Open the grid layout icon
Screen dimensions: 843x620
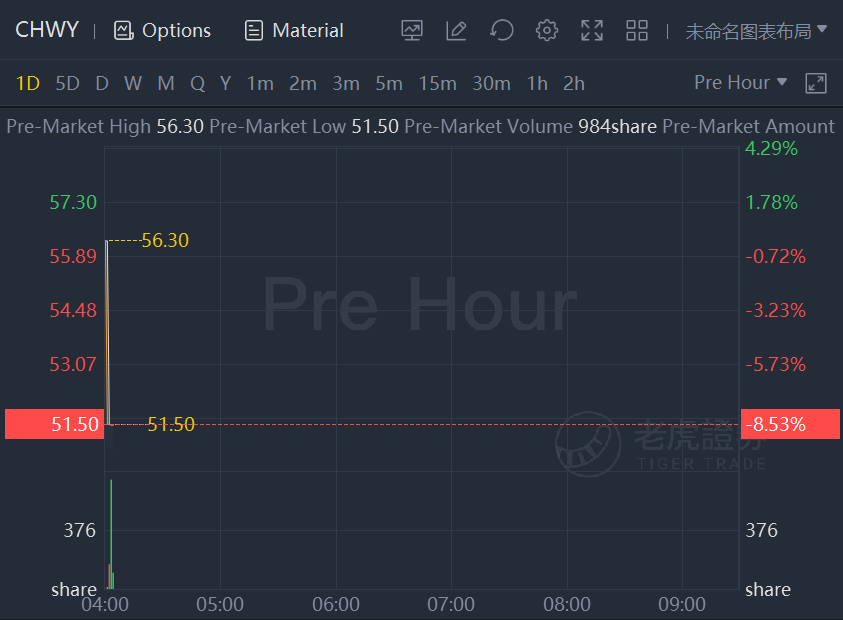637,30
